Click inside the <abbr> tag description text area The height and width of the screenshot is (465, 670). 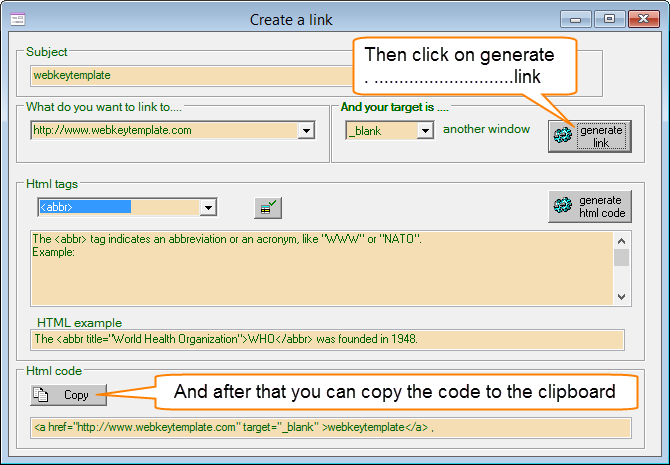pos(322,268)
